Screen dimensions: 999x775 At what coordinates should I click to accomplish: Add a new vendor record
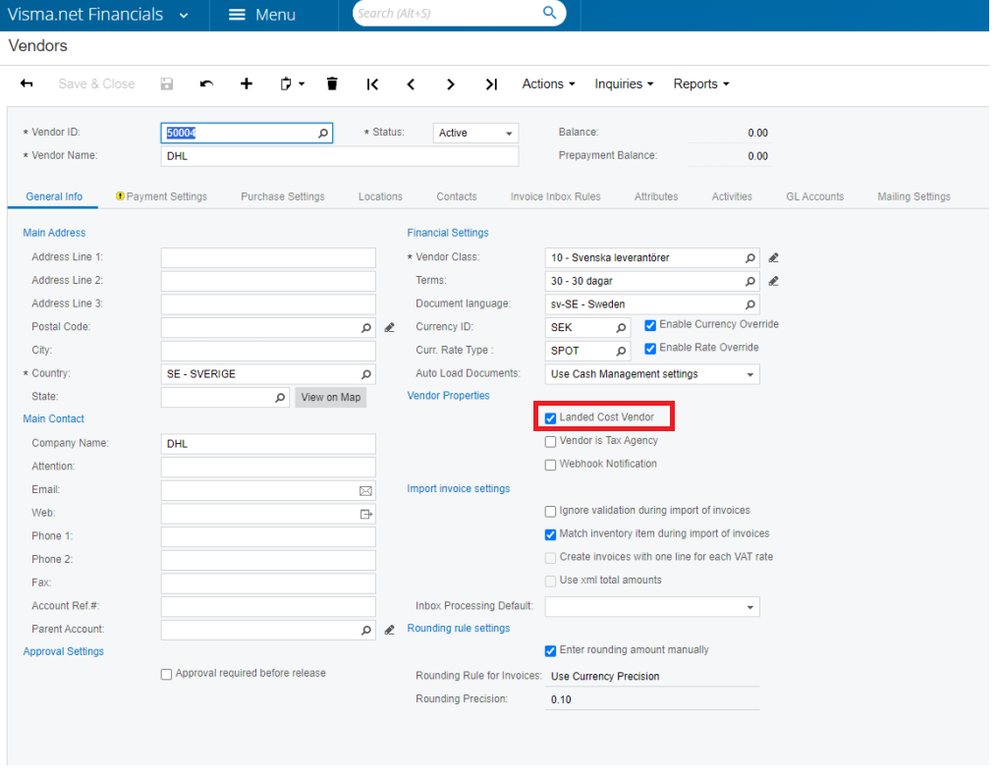pos(247,83)
